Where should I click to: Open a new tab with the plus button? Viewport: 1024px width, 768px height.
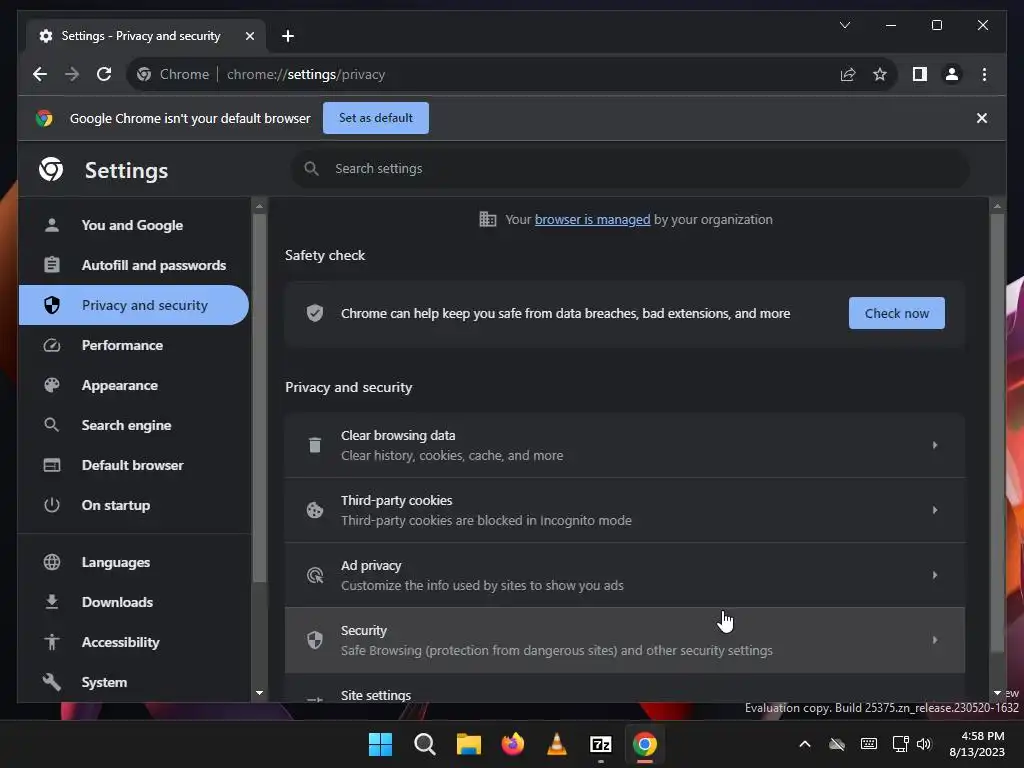click(x=287, y=36)
